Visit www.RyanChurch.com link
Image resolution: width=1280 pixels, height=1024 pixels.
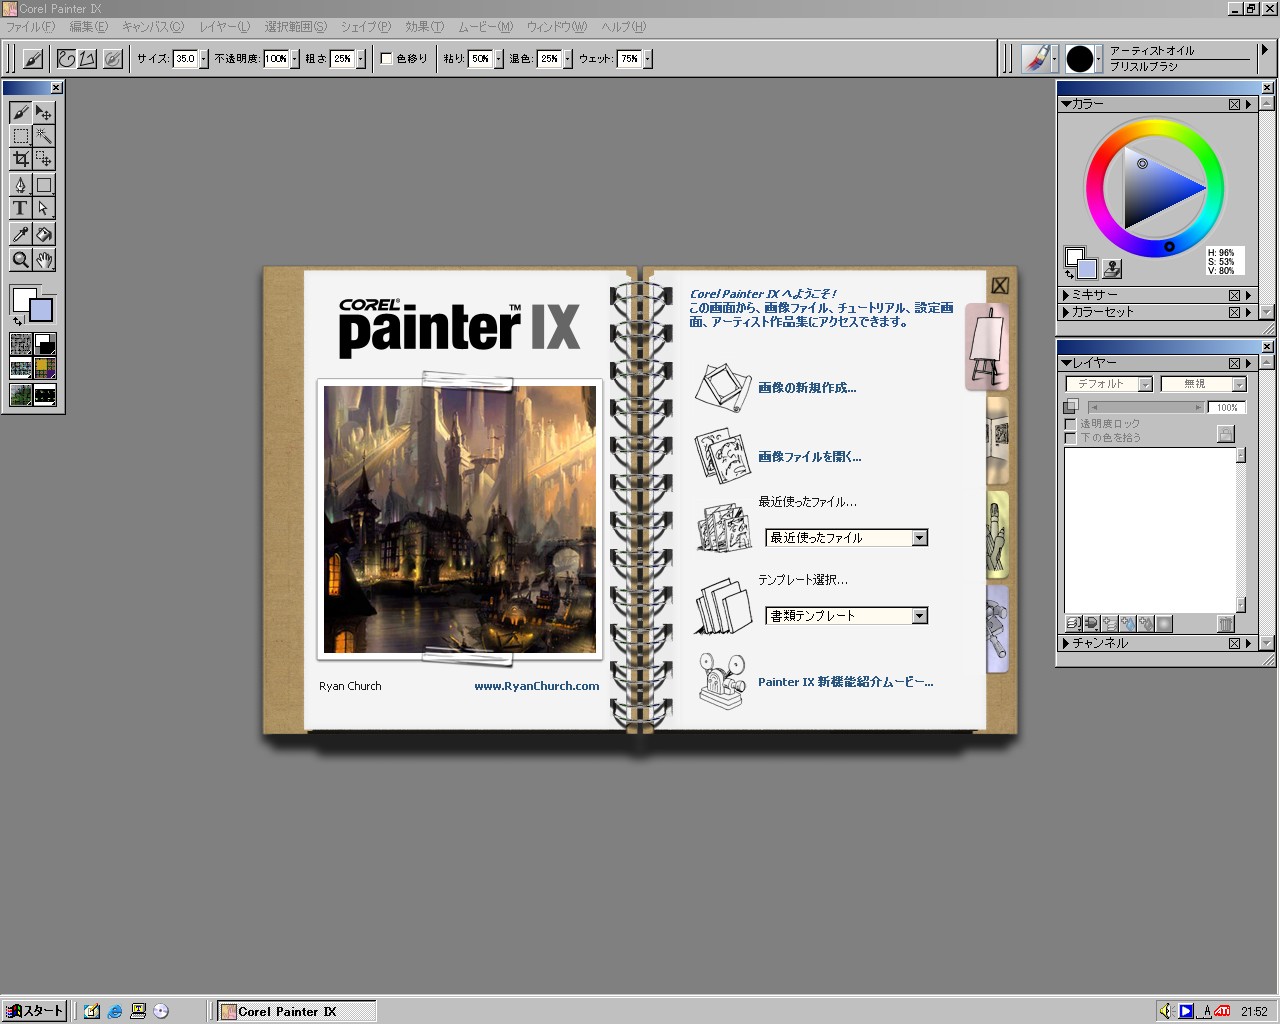[x=537, y=686]
